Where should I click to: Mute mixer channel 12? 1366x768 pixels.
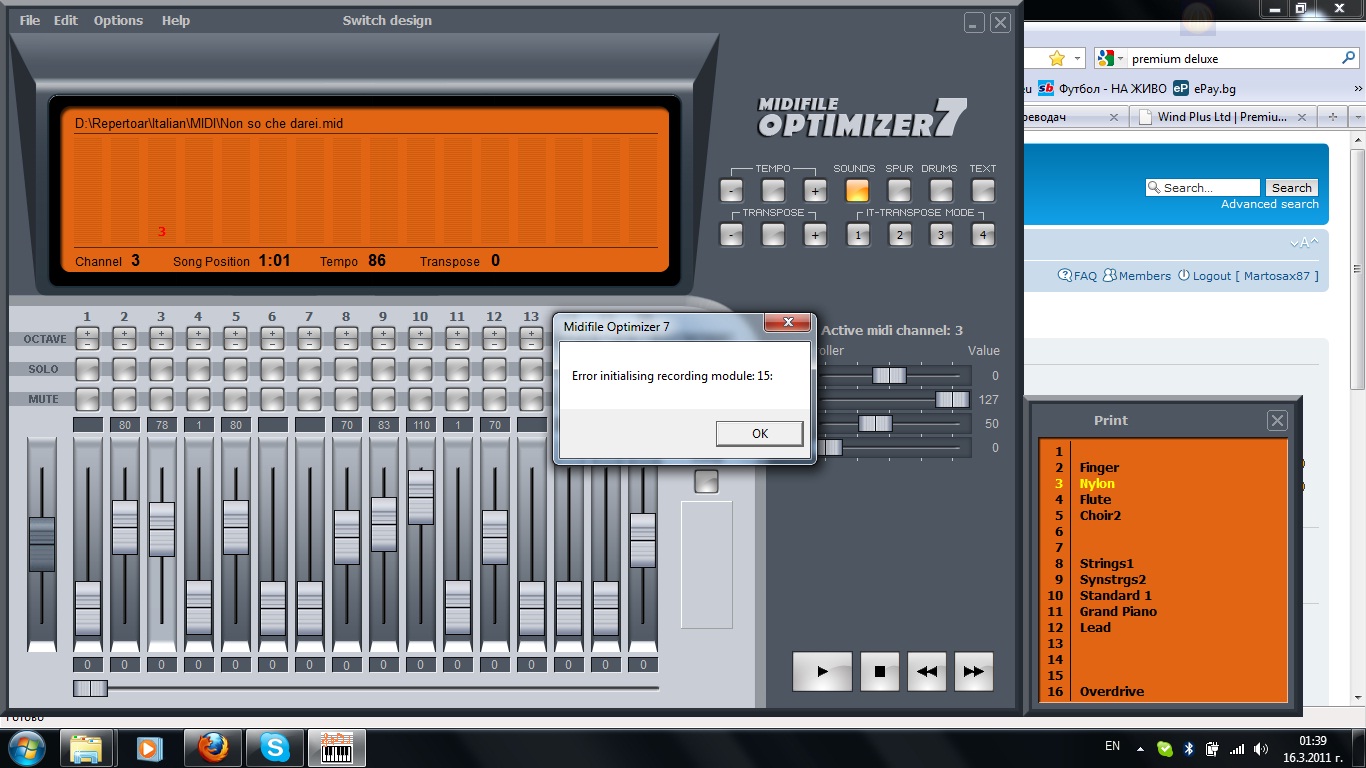[494, 399]
